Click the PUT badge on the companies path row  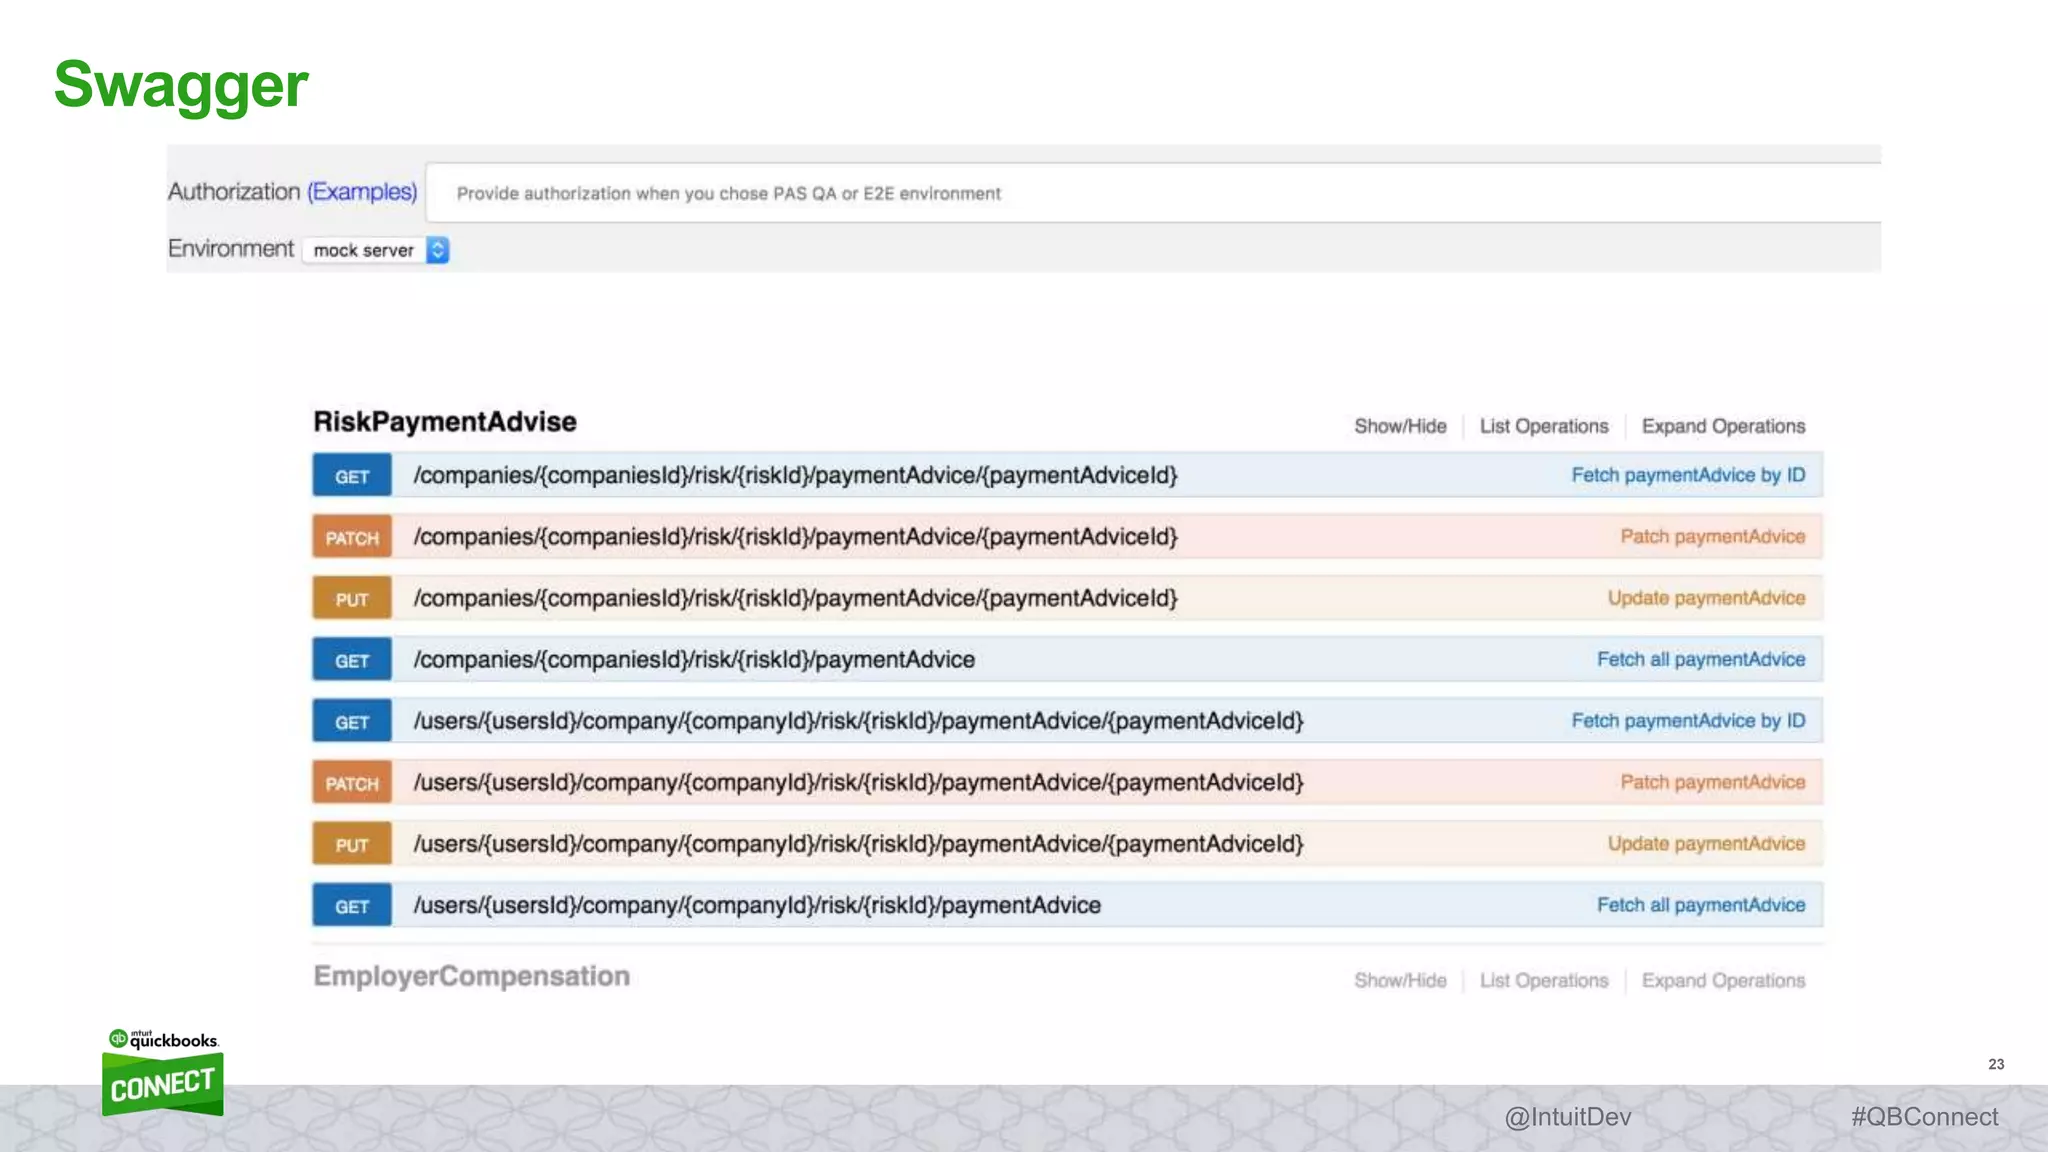pyautogui.click(x=351, y=599)
